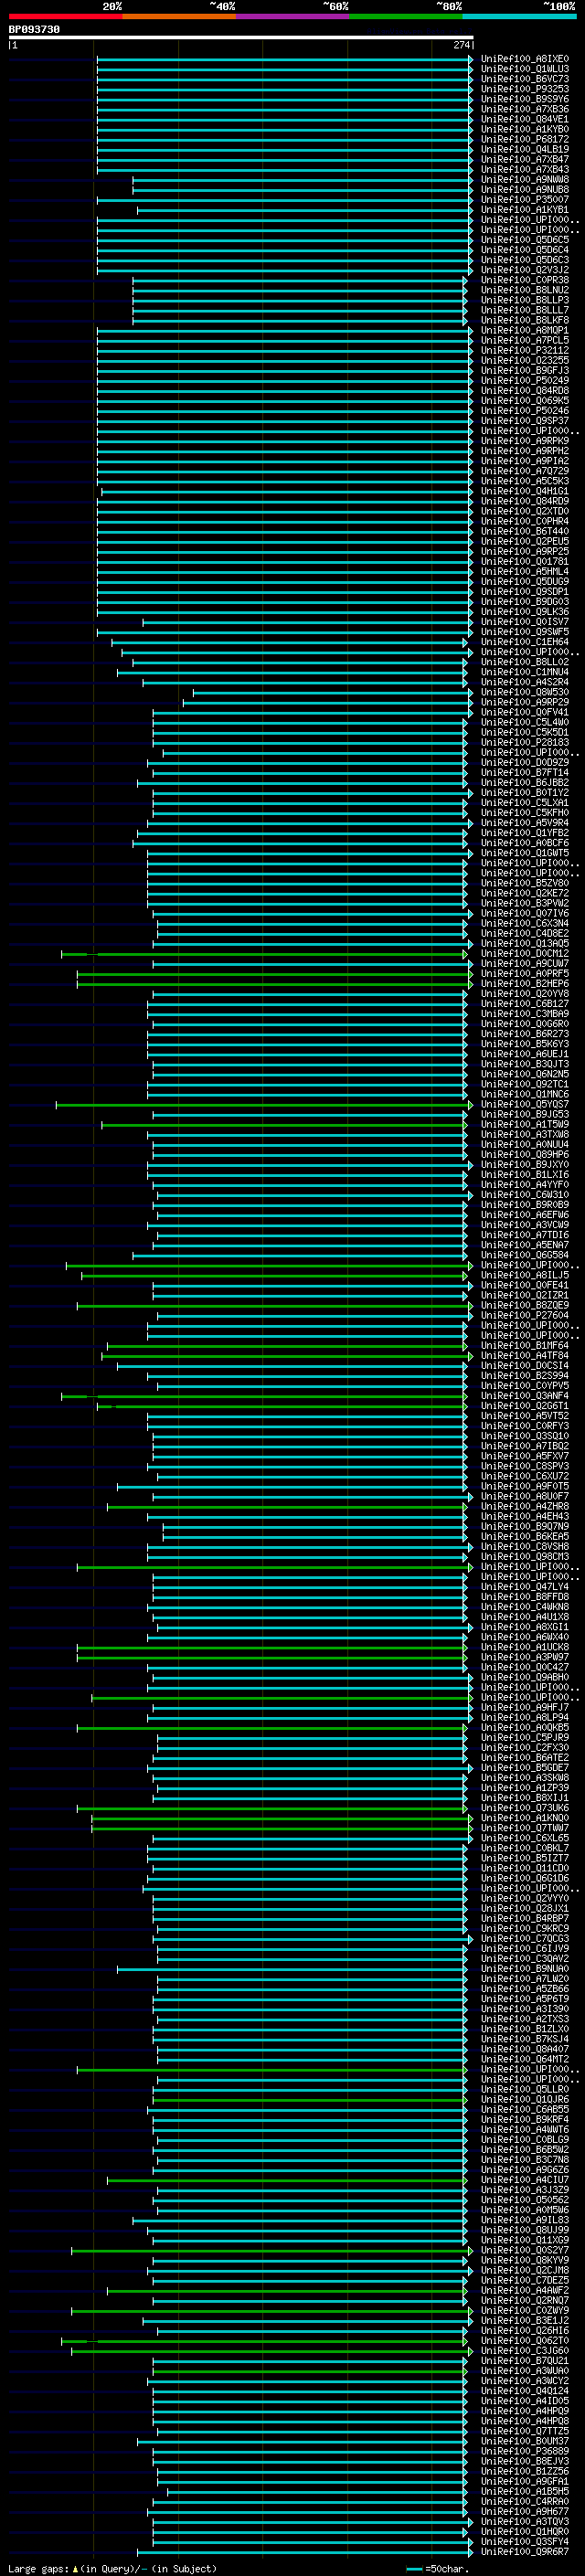Select hit label UniRef100_Q2OYV8
Image resolution: width=585 pixels, height=2576 pixels.
525,993
